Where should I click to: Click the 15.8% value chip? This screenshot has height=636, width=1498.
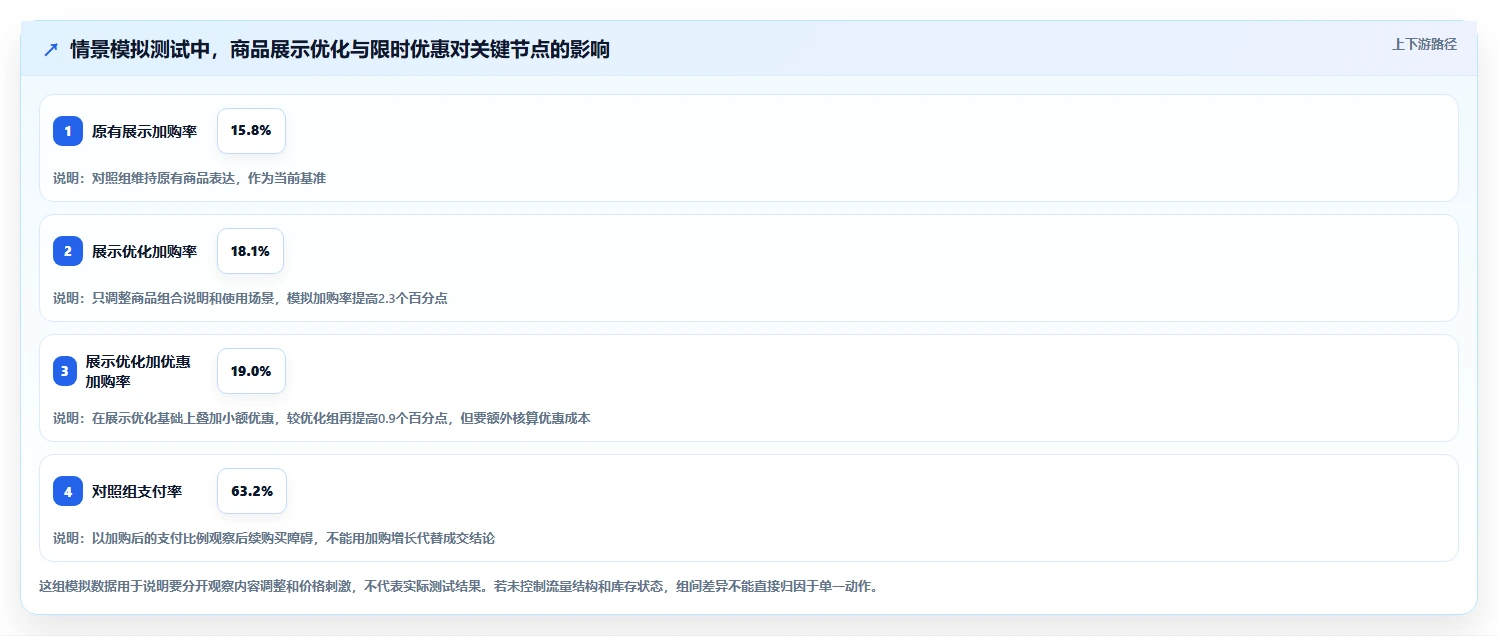coord(251,131)
